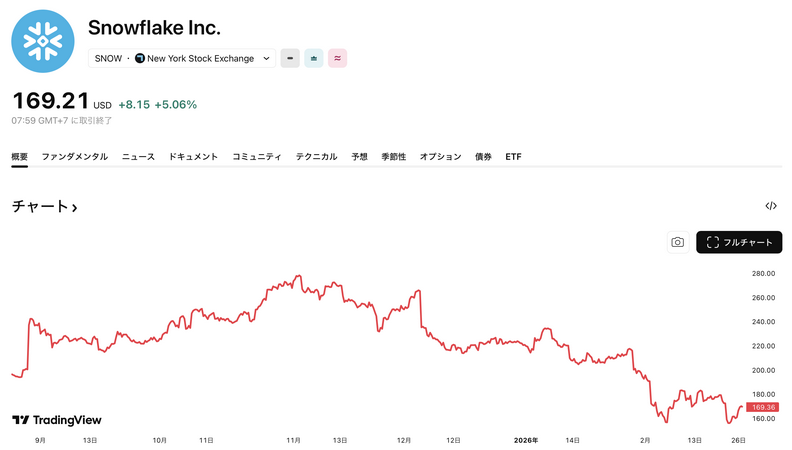
Task: Open the ニュース tab
Action: (x=138, y=157)
